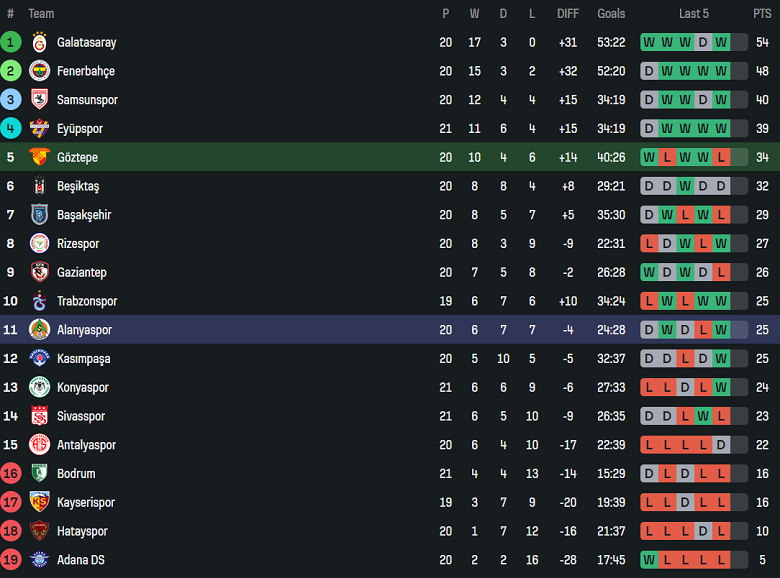The width and height of the screenshot is (780, 578).
Task: Open the Fenerbahçe team logo
Action: (x=39, y=71)
